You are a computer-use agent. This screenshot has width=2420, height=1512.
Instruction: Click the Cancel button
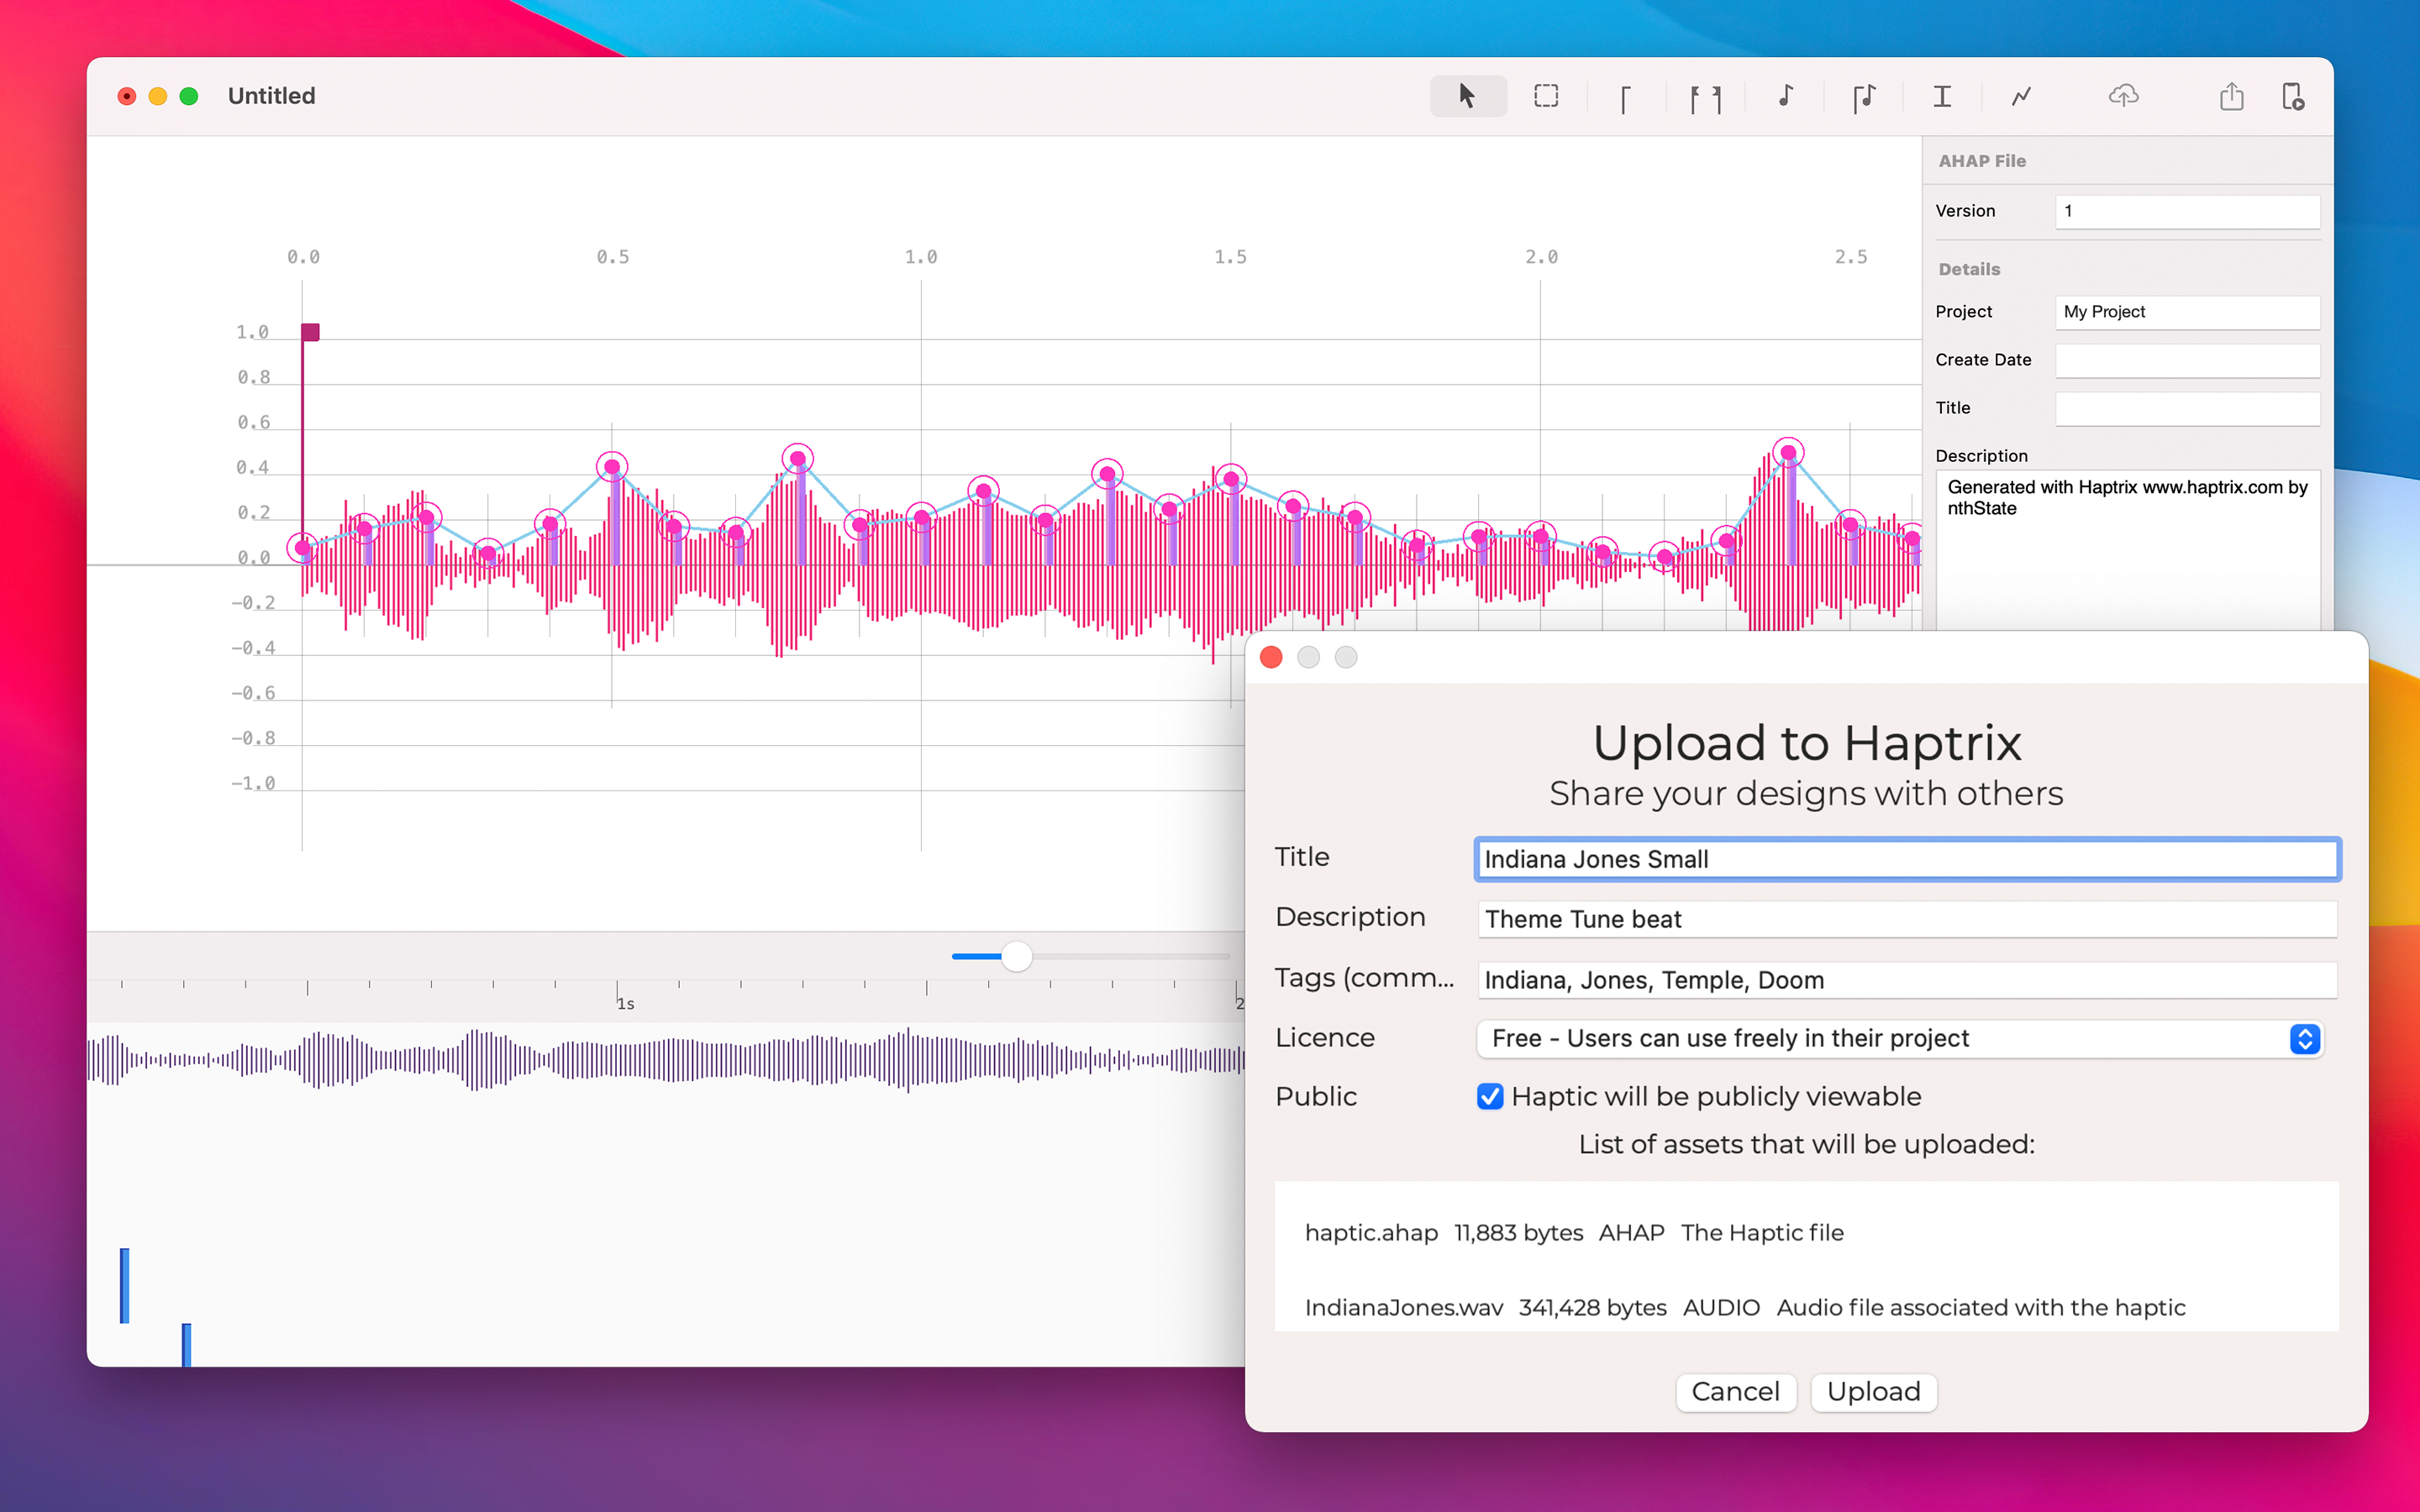(1735, 1391)
